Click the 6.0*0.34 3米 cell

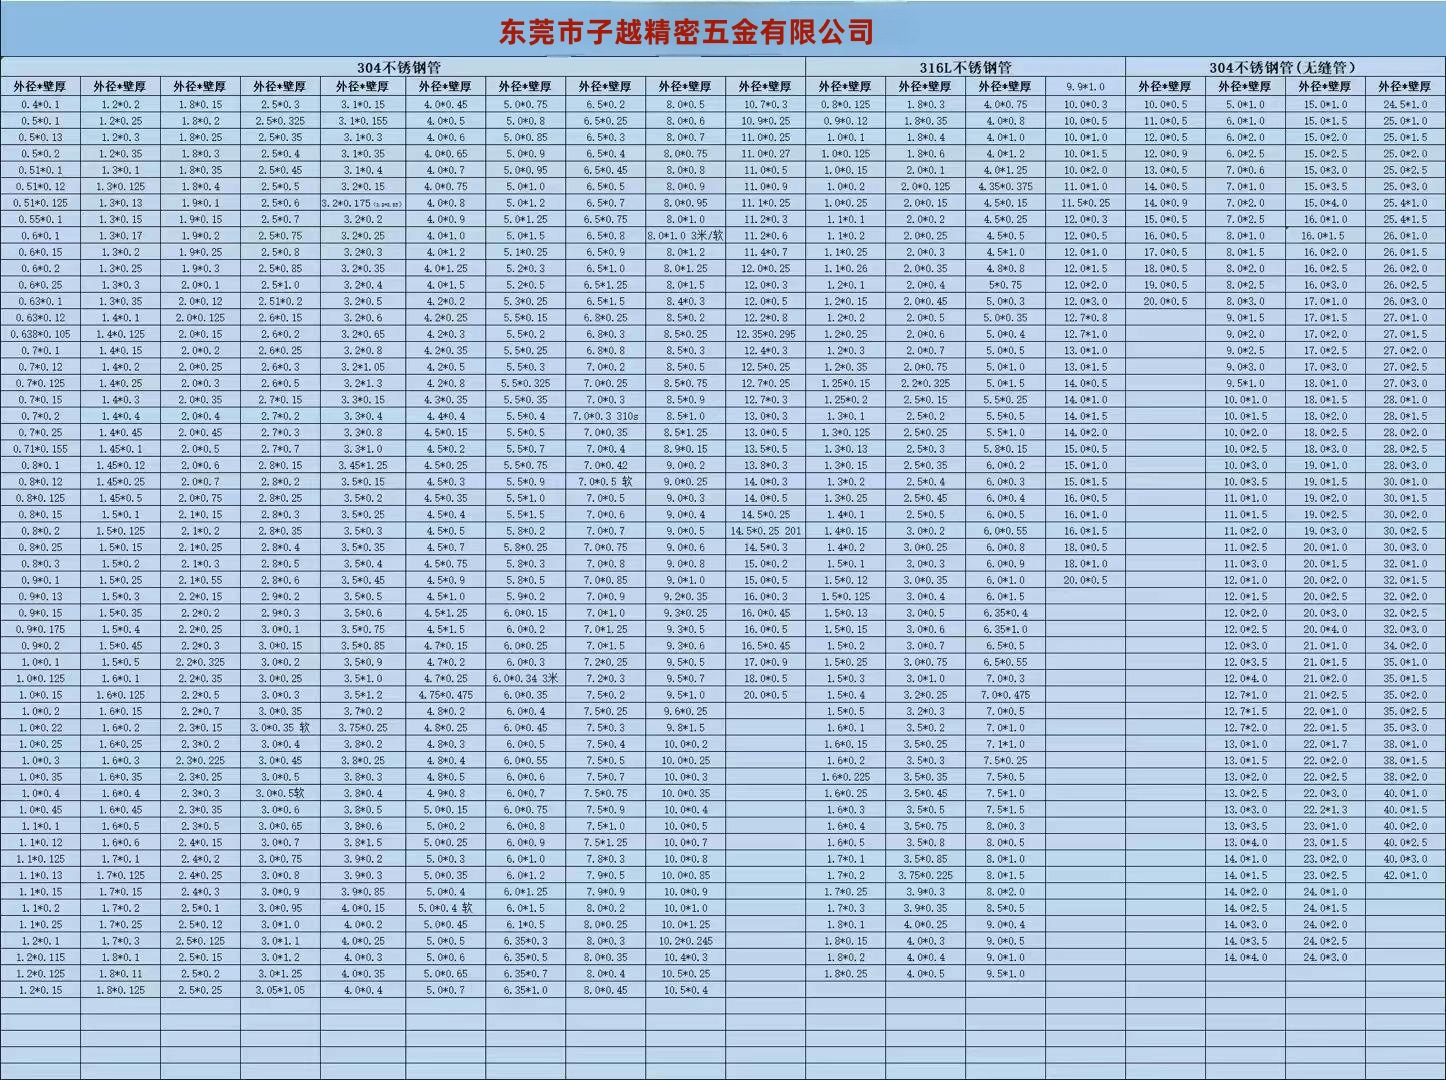pyautogui.click(x=525, y=678)
